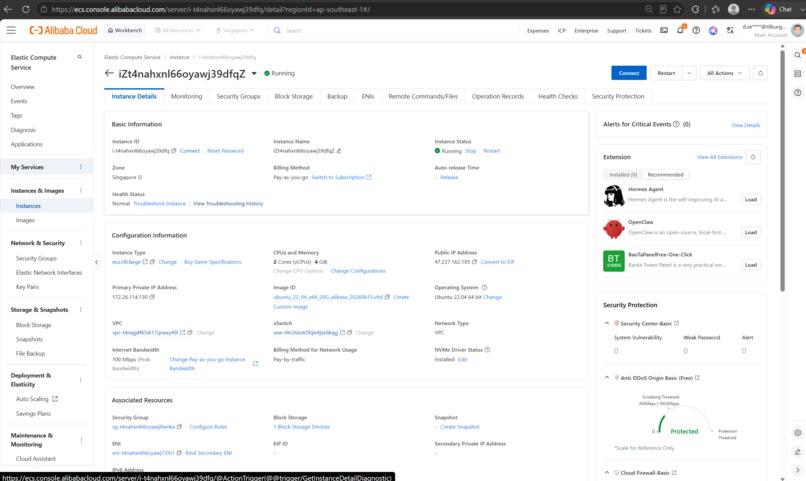Collapse the Anti-DDoS Origin Basic section

point(607,378)
